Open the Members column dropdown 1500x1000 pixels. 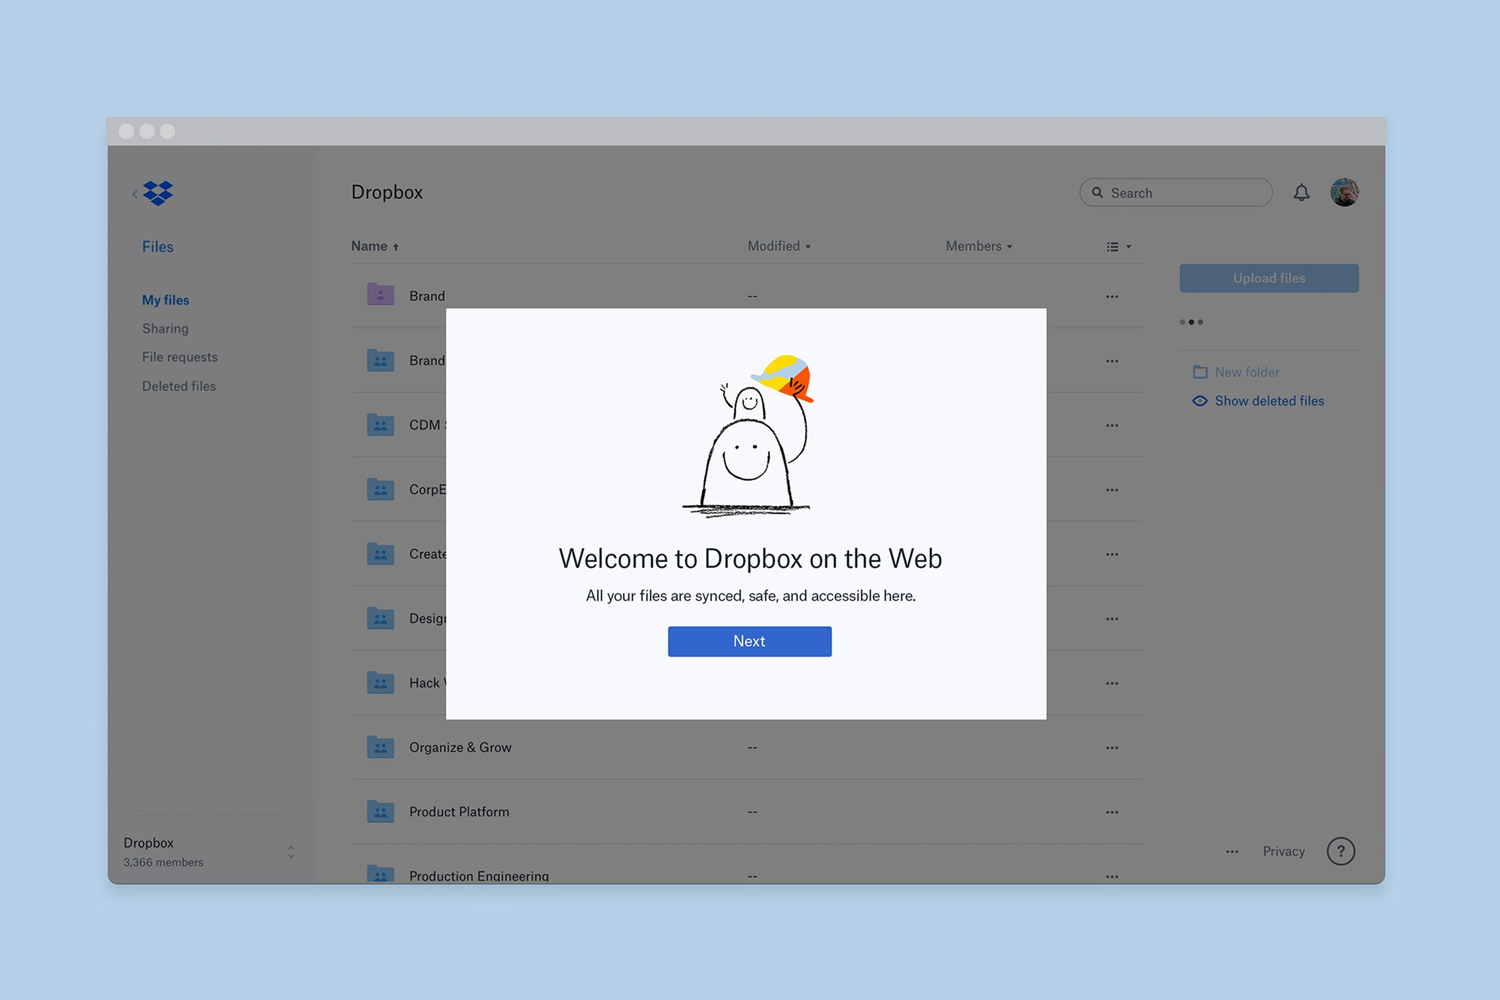pos(979,246)
